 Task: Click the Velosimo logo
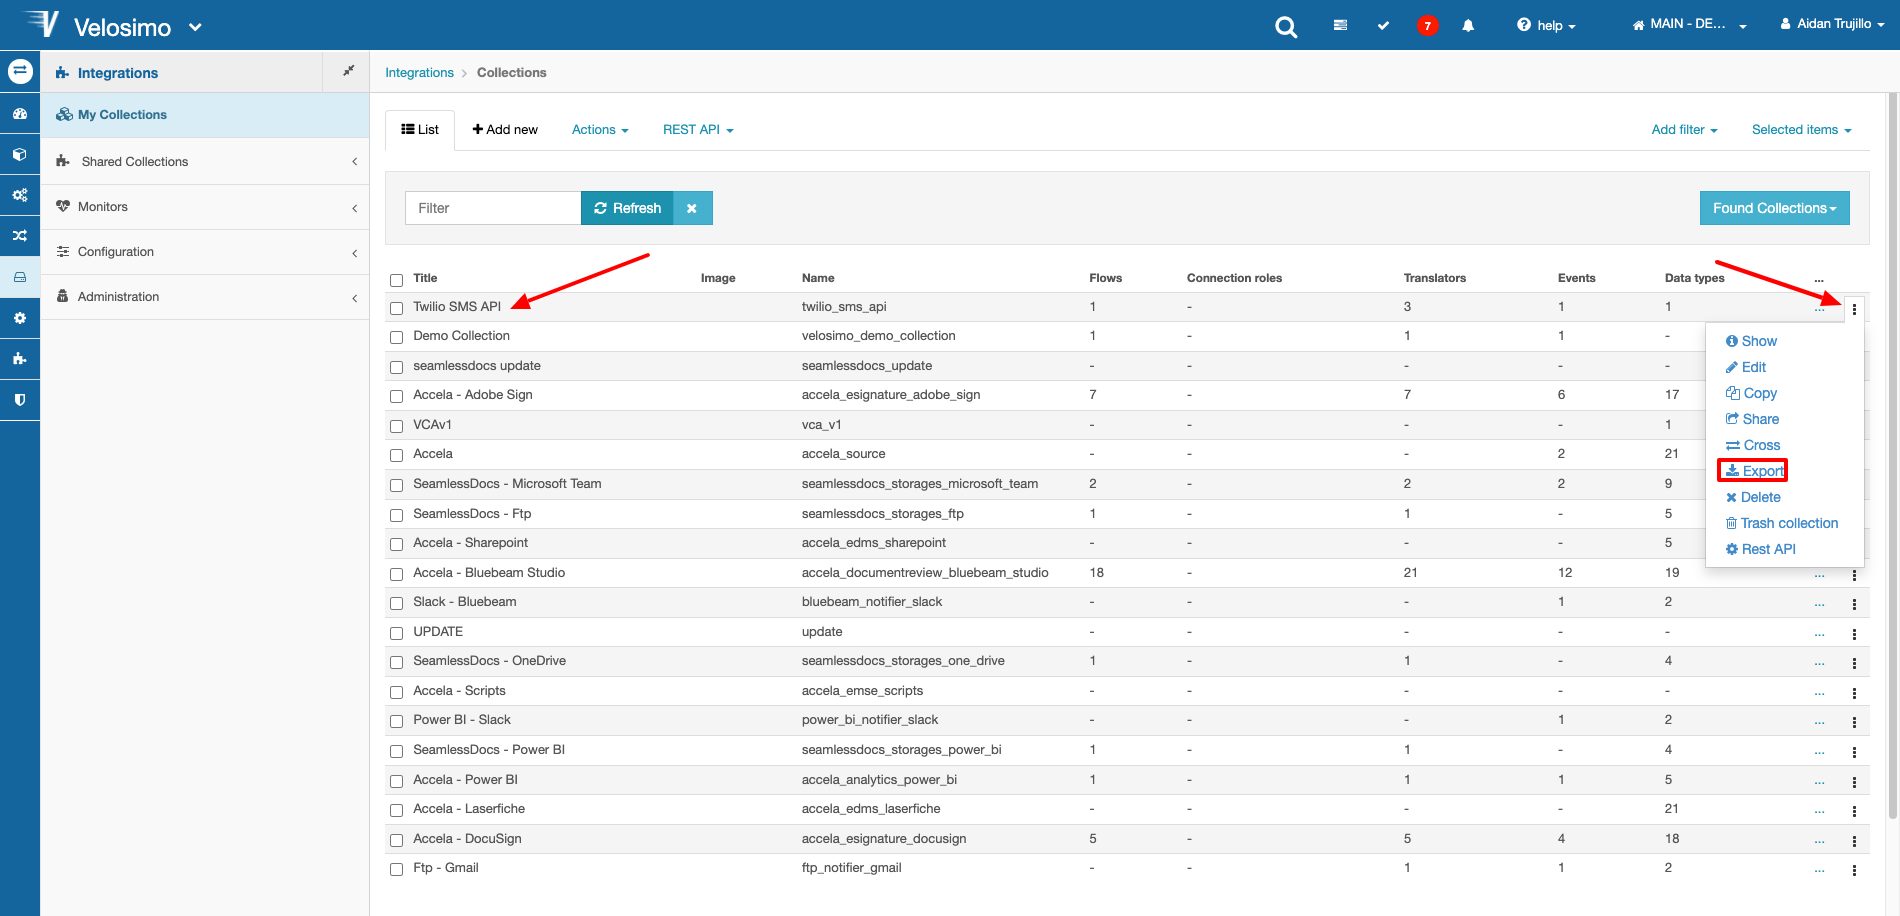tap(42, 23)
